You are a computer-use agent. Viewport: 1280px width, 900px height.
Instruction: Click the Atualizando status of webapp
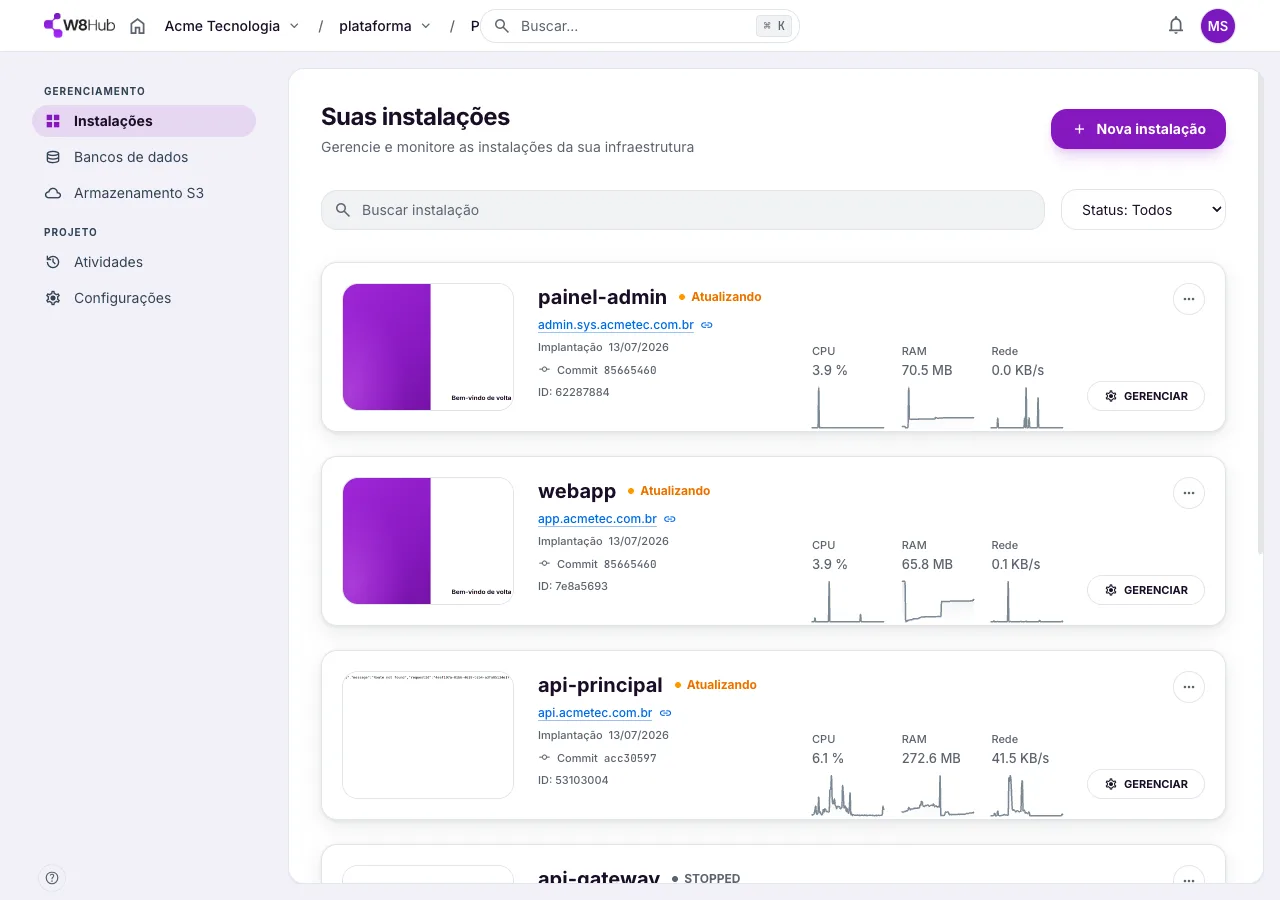click(x=669, y=491)
